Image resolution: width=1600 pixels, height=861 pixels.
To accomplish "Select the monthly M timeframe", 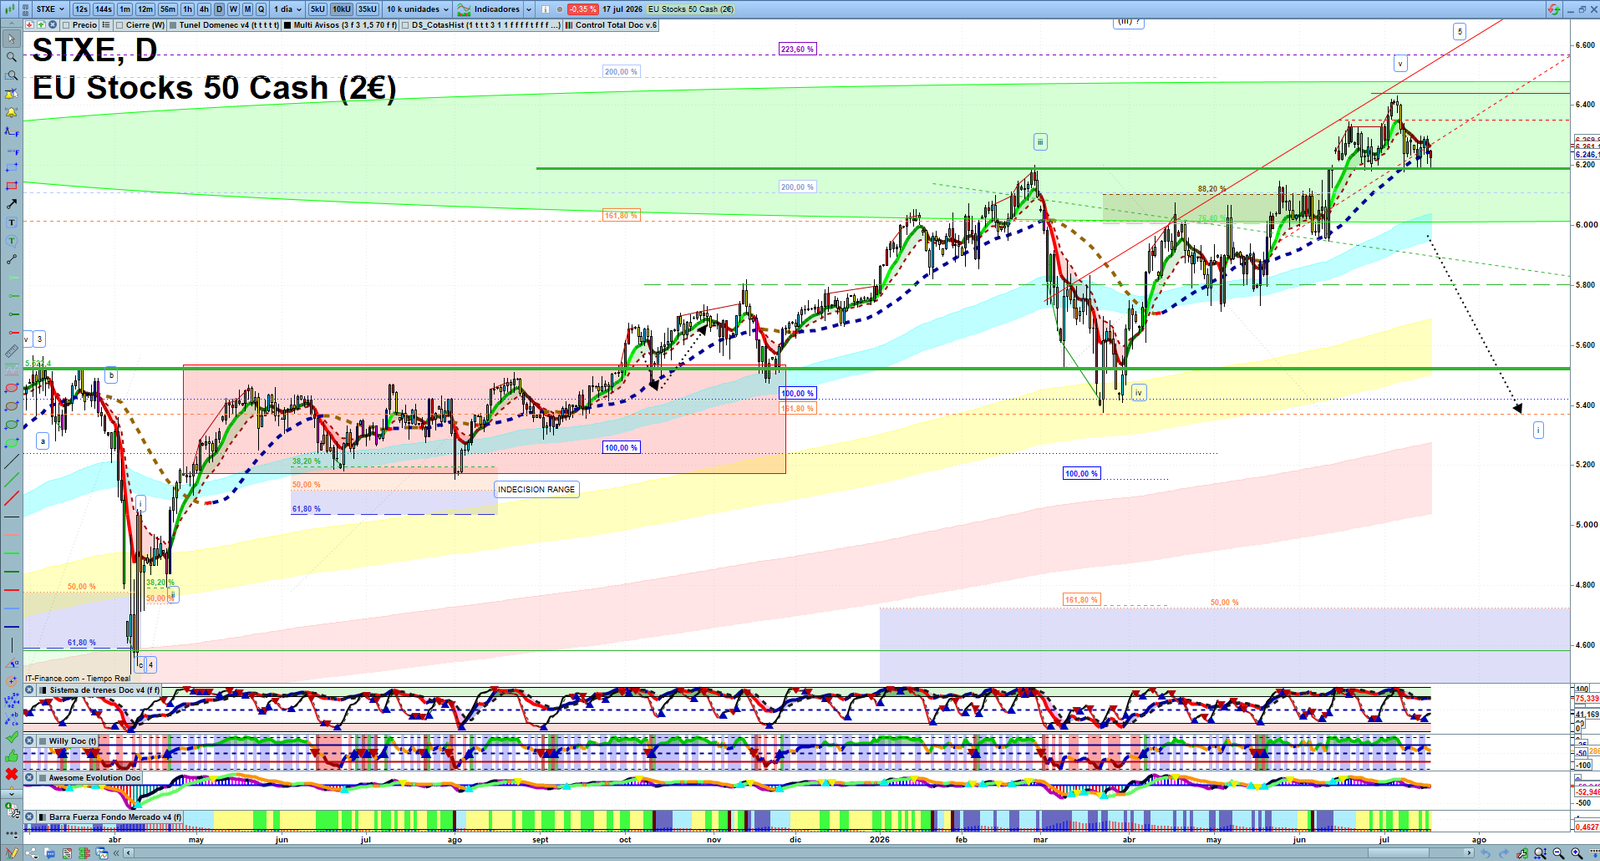I will tap(247, 9).
